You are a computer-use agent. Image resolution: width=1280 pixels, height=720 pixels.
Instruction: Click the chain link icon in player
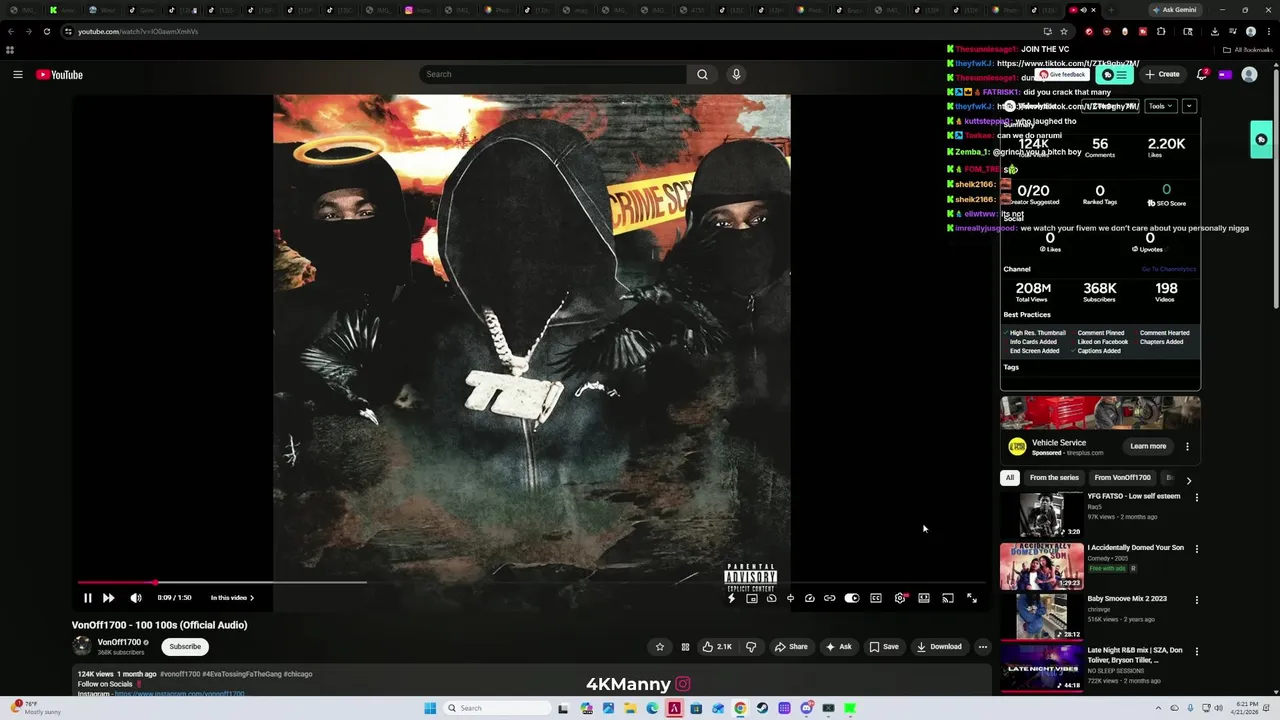click(829, 598)
